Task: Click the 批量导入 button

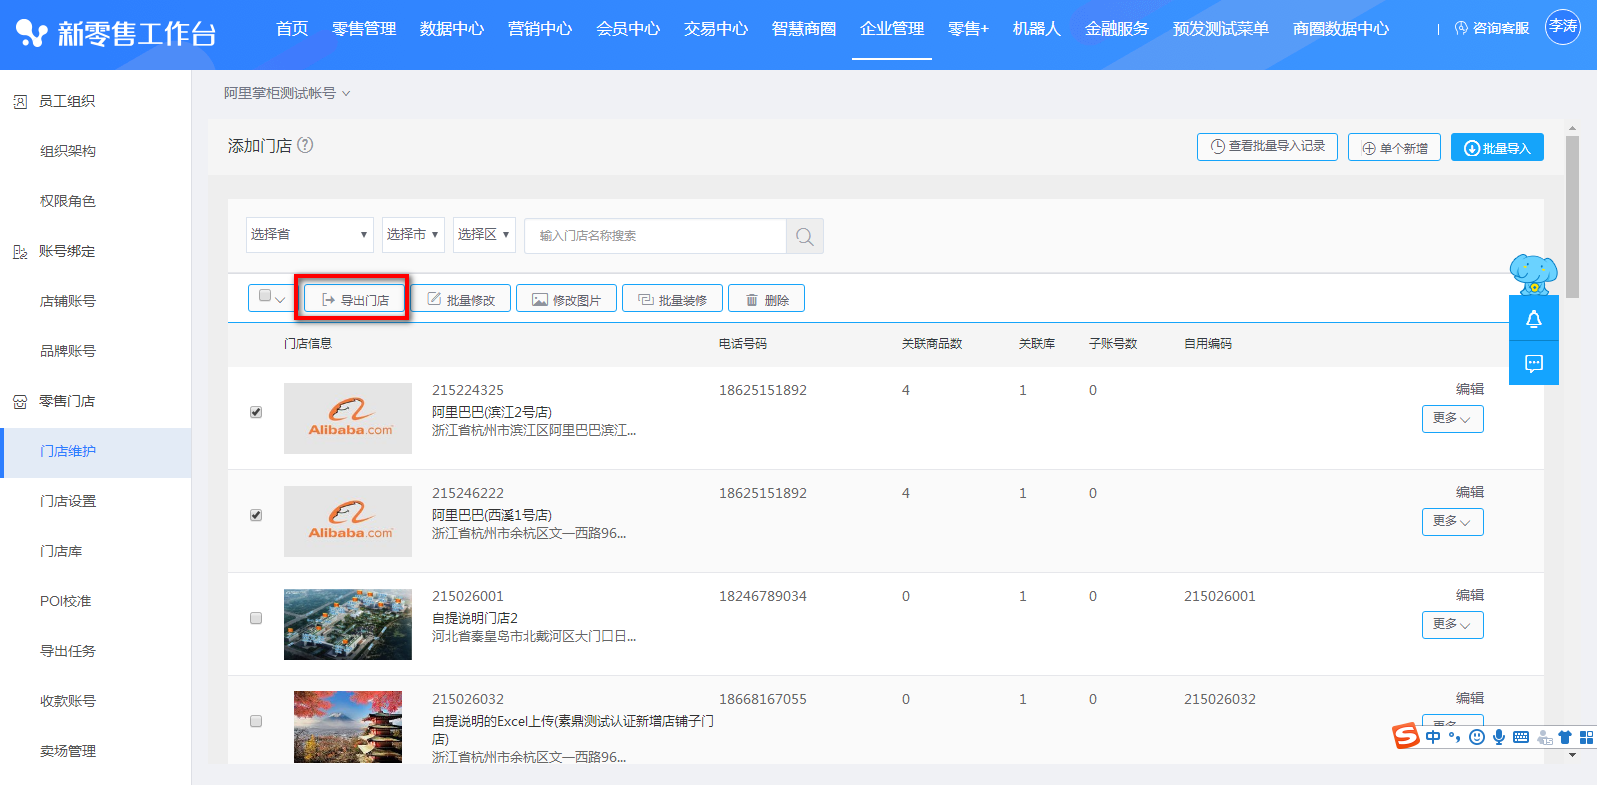Action: click(1496, 148)
